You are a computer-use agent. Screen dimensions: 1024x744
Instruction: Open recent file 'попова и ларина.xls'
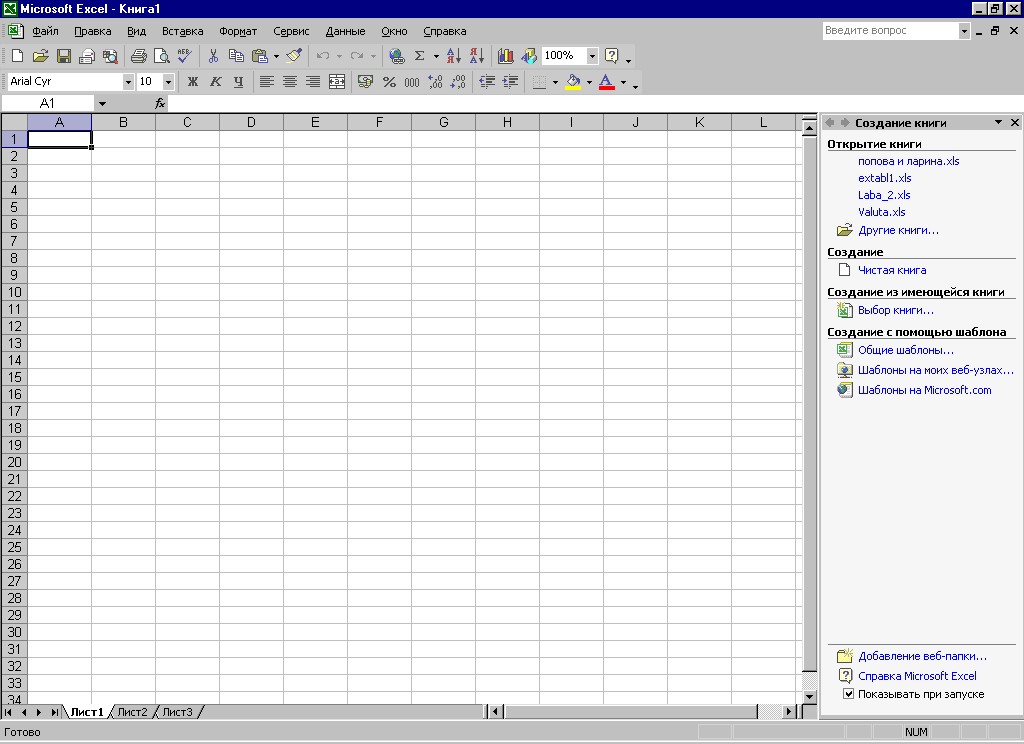pyautogui.click(x=908, y=161)
